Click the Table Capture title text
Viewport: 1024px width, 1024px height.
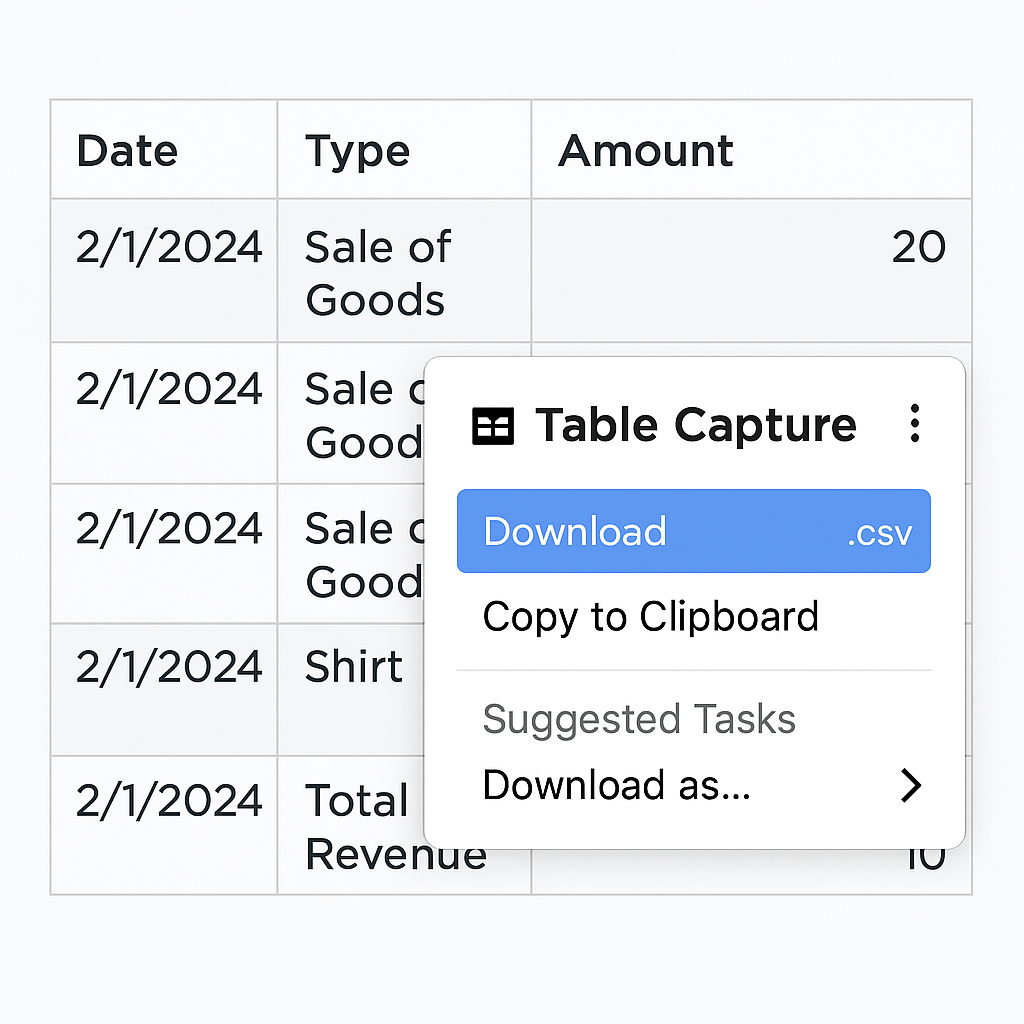click(696, 425)
